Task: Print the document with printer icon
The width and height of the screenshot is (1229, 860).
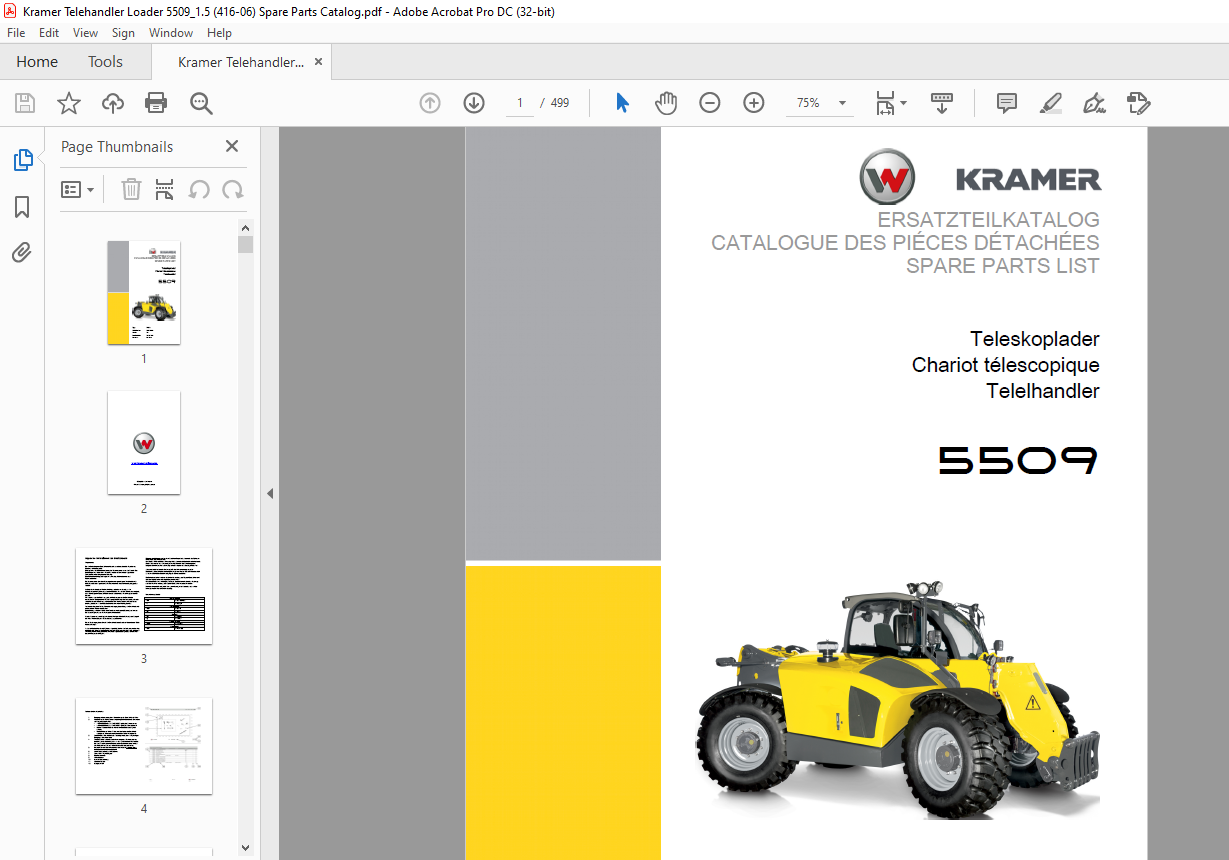Action: click(156, 103)
